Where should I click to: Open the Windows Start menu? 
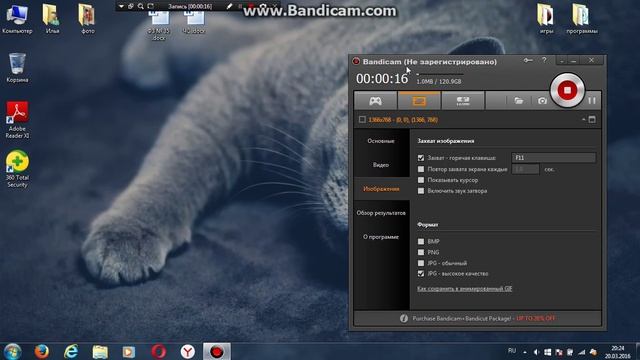[12, 351]
